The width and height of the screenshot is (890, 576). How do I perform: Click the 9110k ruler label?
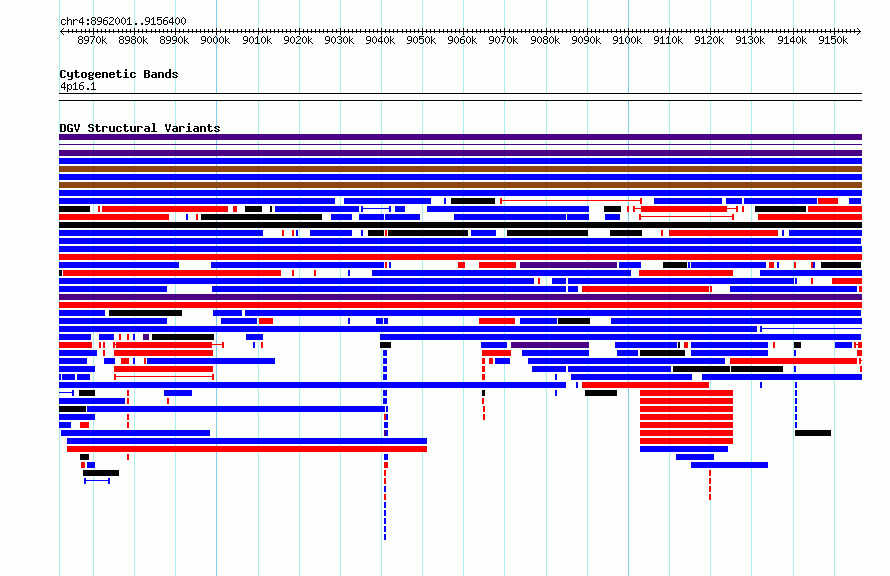668,40
